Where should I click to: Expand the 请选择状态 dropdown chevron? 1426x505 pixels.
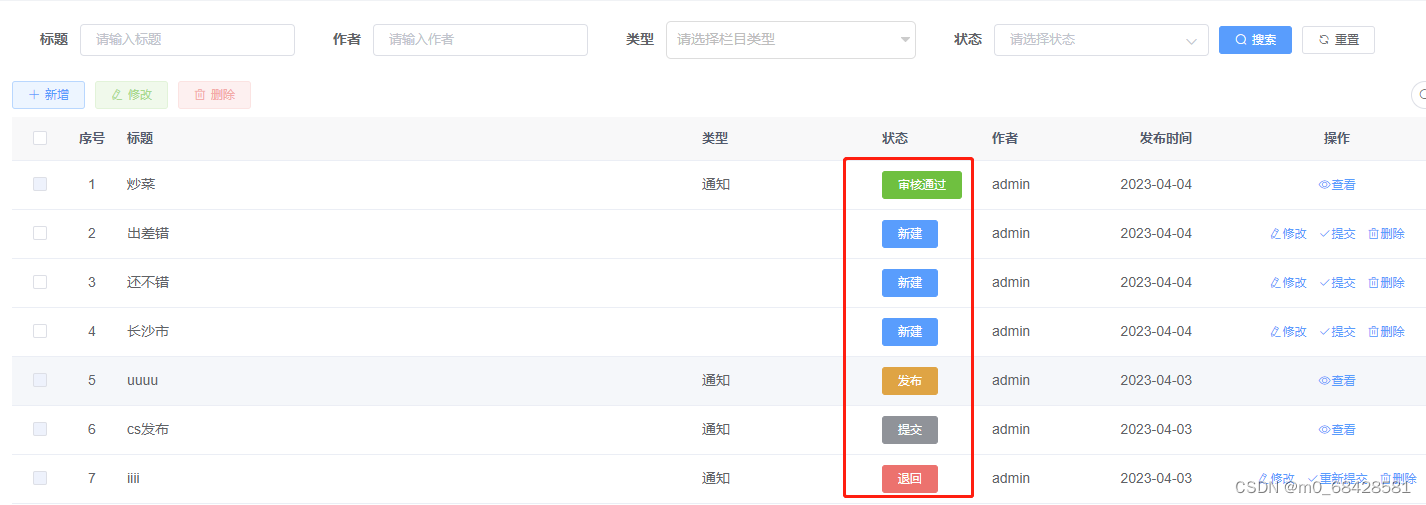point(1191,41)
